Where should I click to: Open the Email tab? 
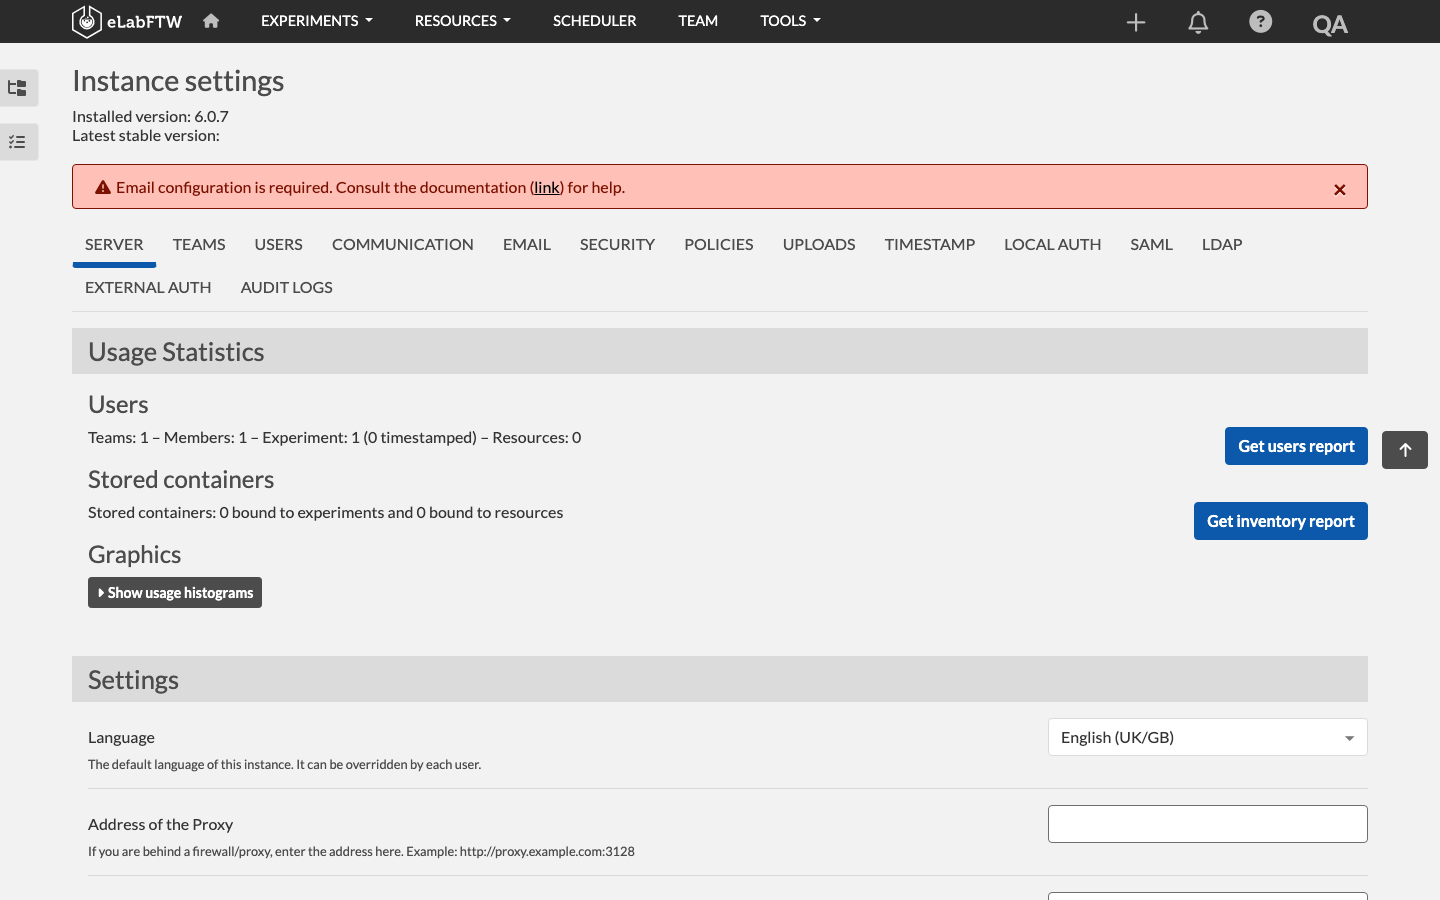(527, 245)
